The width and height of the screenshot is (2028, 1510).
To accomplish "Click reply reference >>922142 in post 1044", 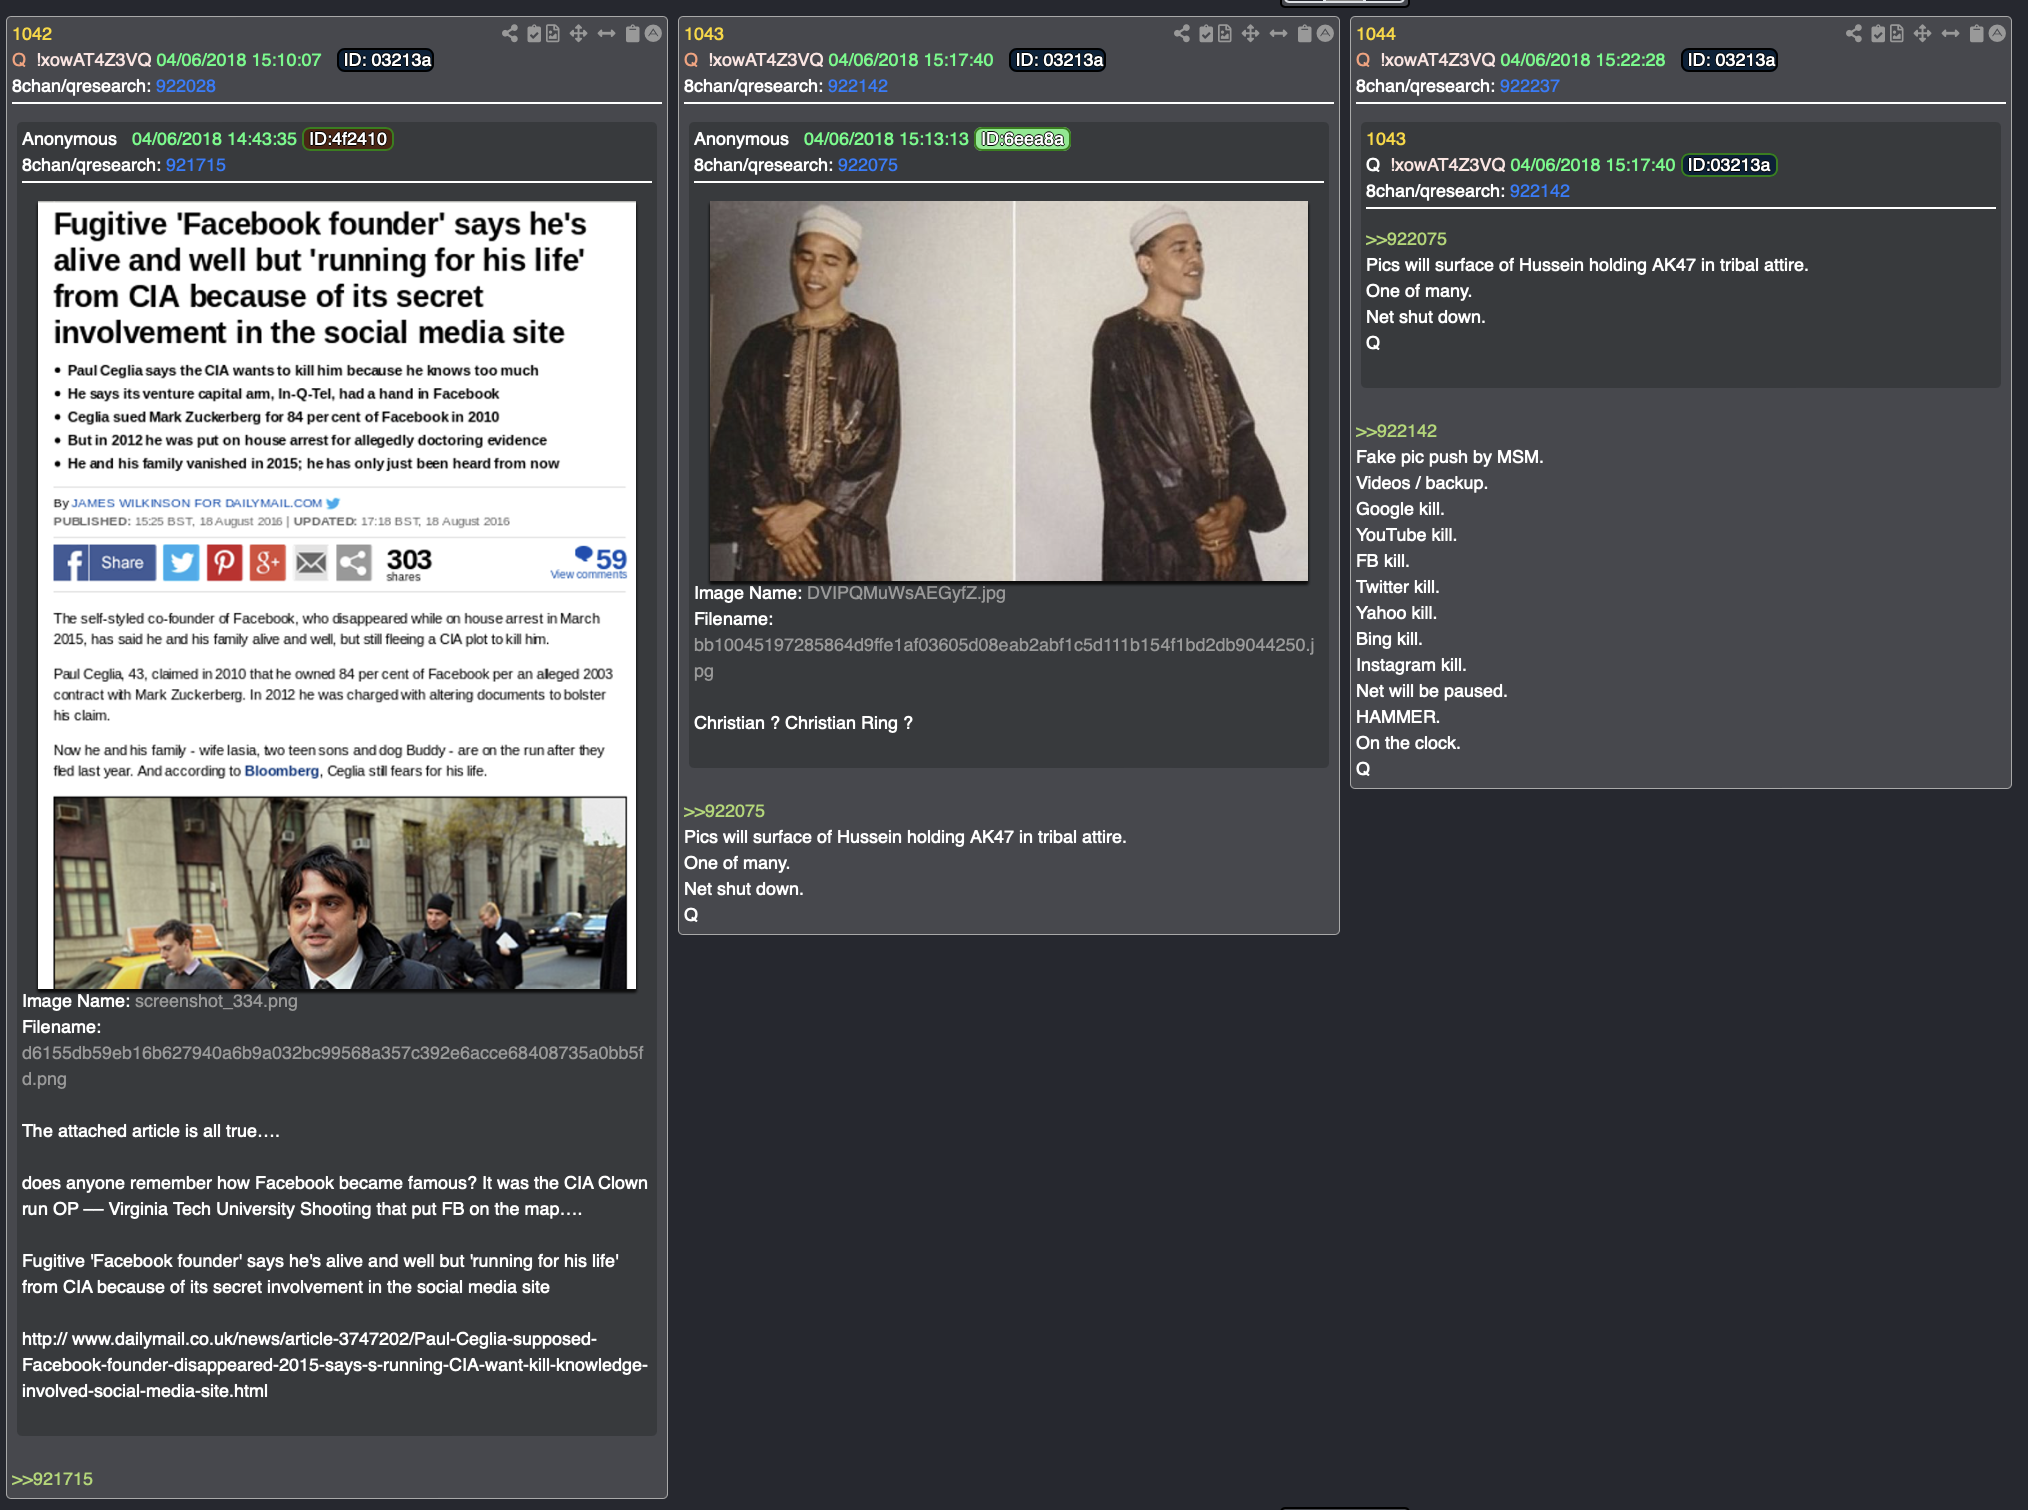I will 1396,431.
